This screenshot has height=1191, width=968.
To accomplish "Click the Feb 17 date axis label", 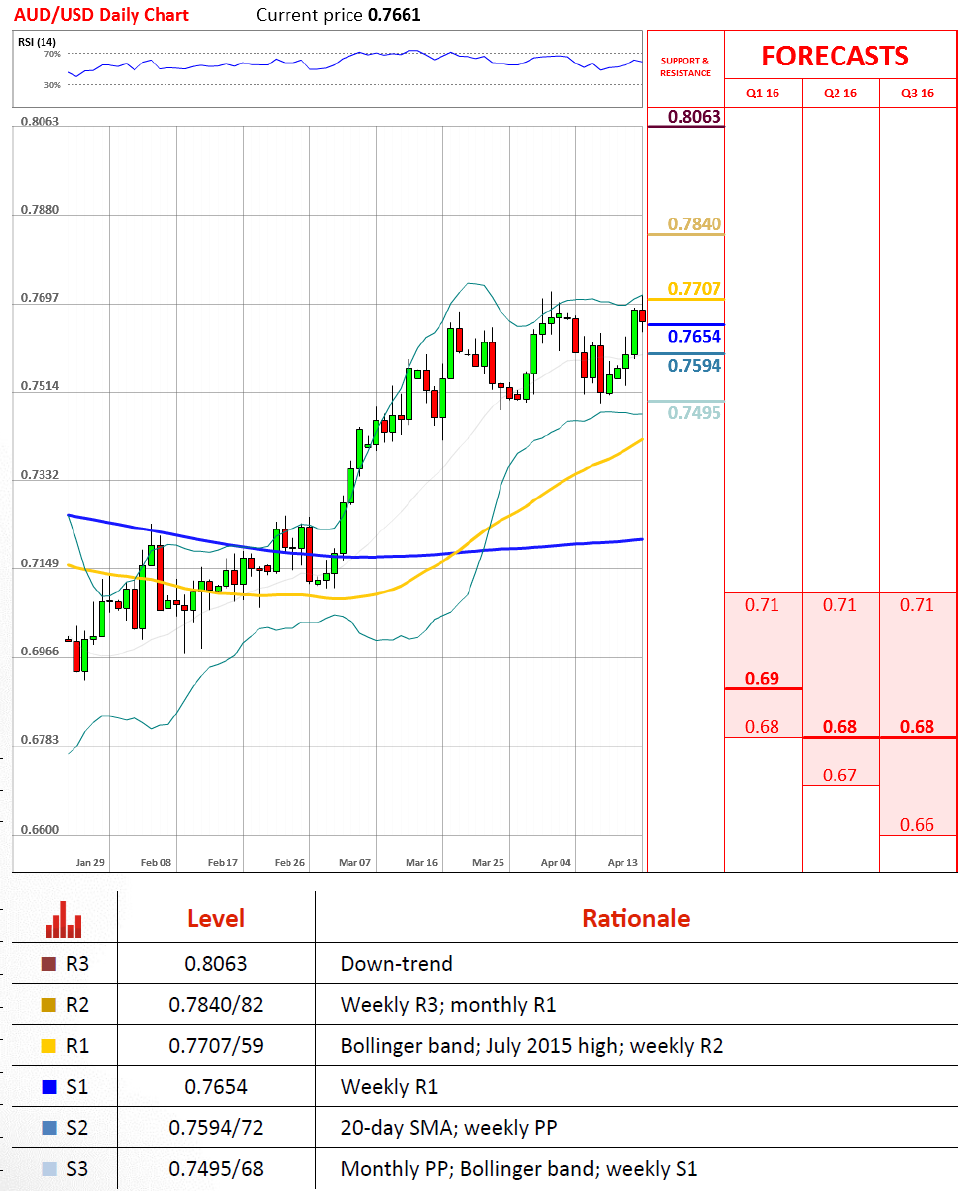I will pos(223,863).
